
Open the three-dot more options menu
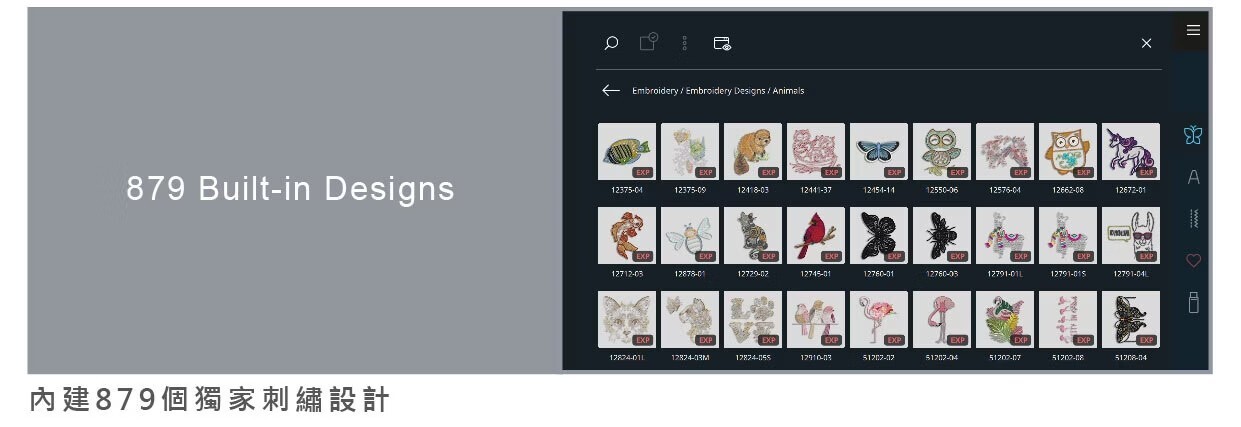tap(685, 43)
